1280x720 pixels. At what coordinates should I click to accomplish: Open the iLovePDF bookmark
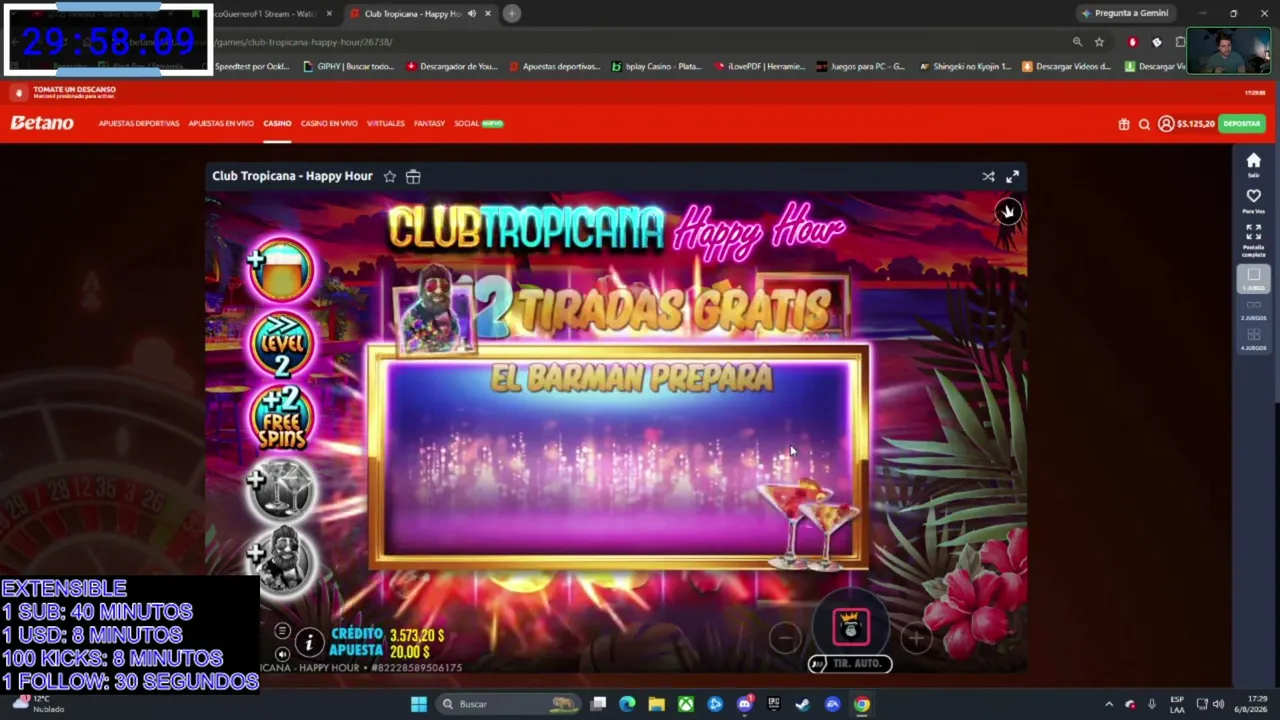point(759,66)
